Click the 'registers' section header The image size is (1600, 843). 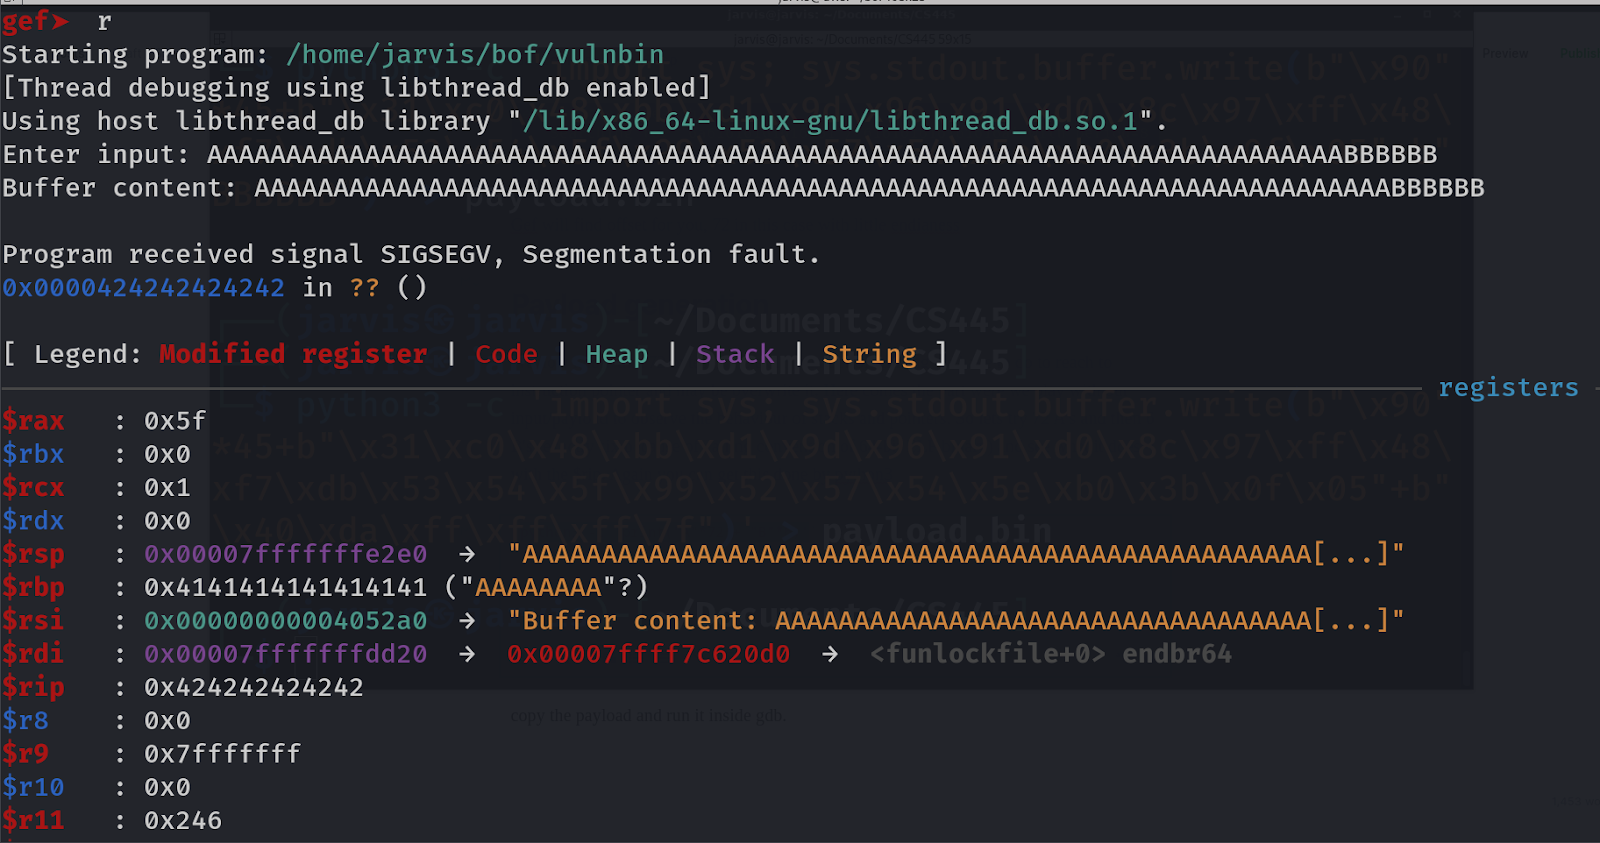1508,387
